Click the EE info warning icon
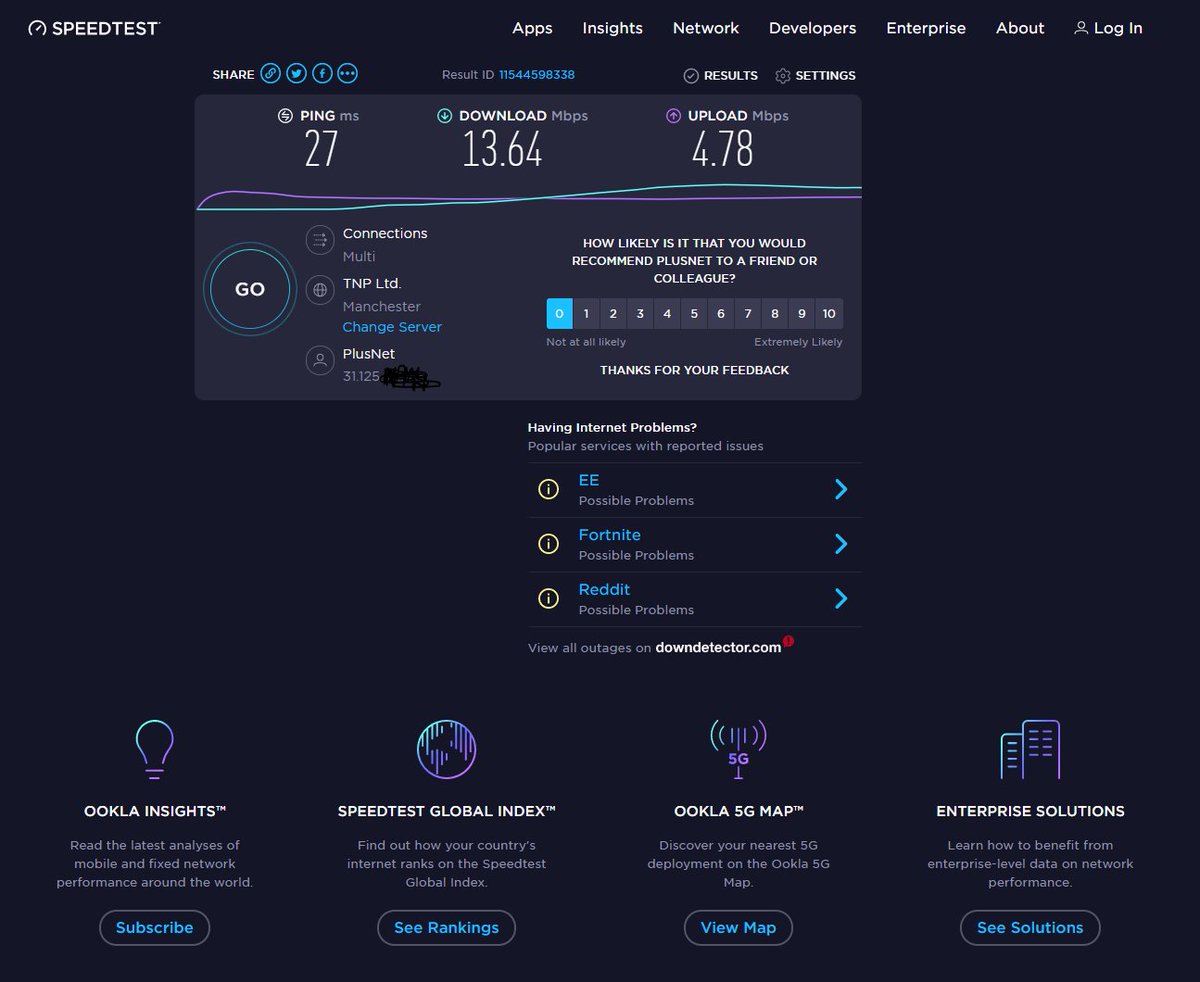Screen dimensions: 1200x982 point(548,489)
